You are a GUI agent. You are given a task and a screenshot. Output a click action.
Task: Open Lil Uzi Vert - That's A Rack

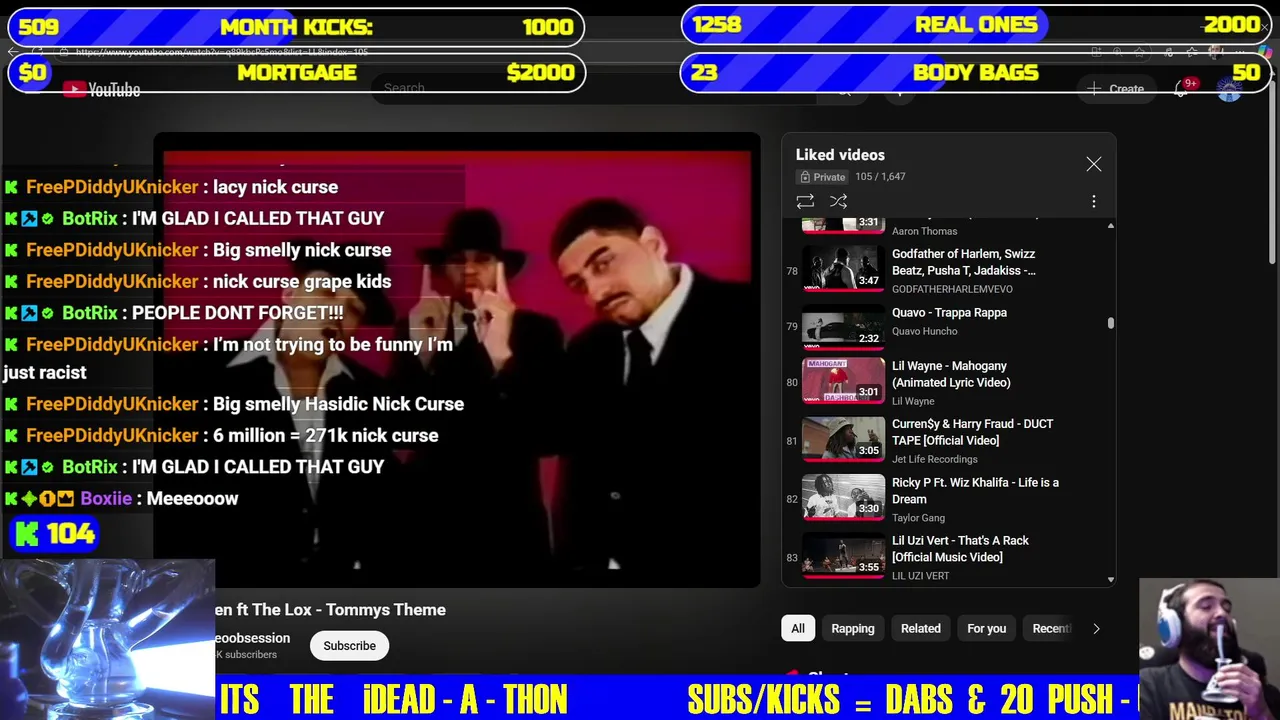click(960, 548)
